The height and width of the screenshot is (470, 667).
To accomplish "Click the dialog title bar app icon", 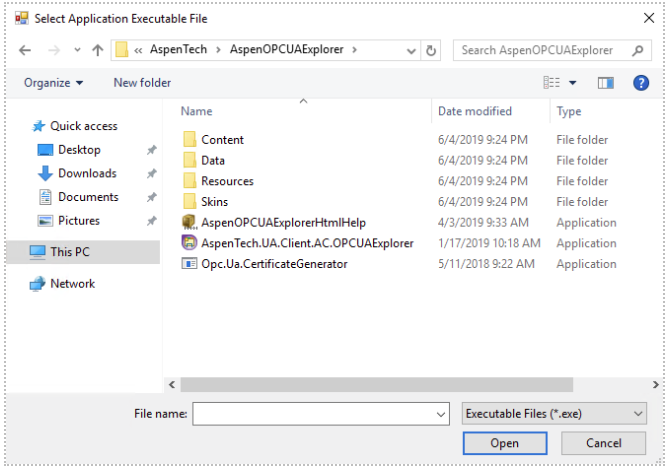I will (x=22, y=18).
